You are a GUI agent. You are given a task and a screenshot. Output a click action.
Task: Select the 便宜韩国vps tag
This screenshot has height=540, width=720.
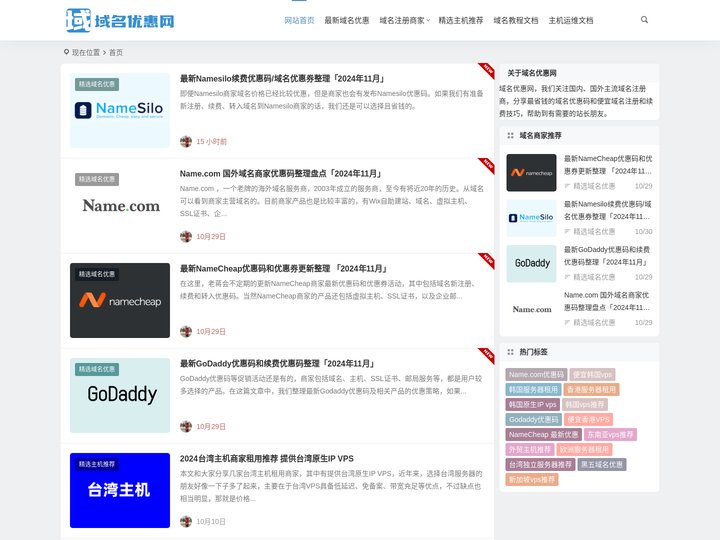[592, 375]
